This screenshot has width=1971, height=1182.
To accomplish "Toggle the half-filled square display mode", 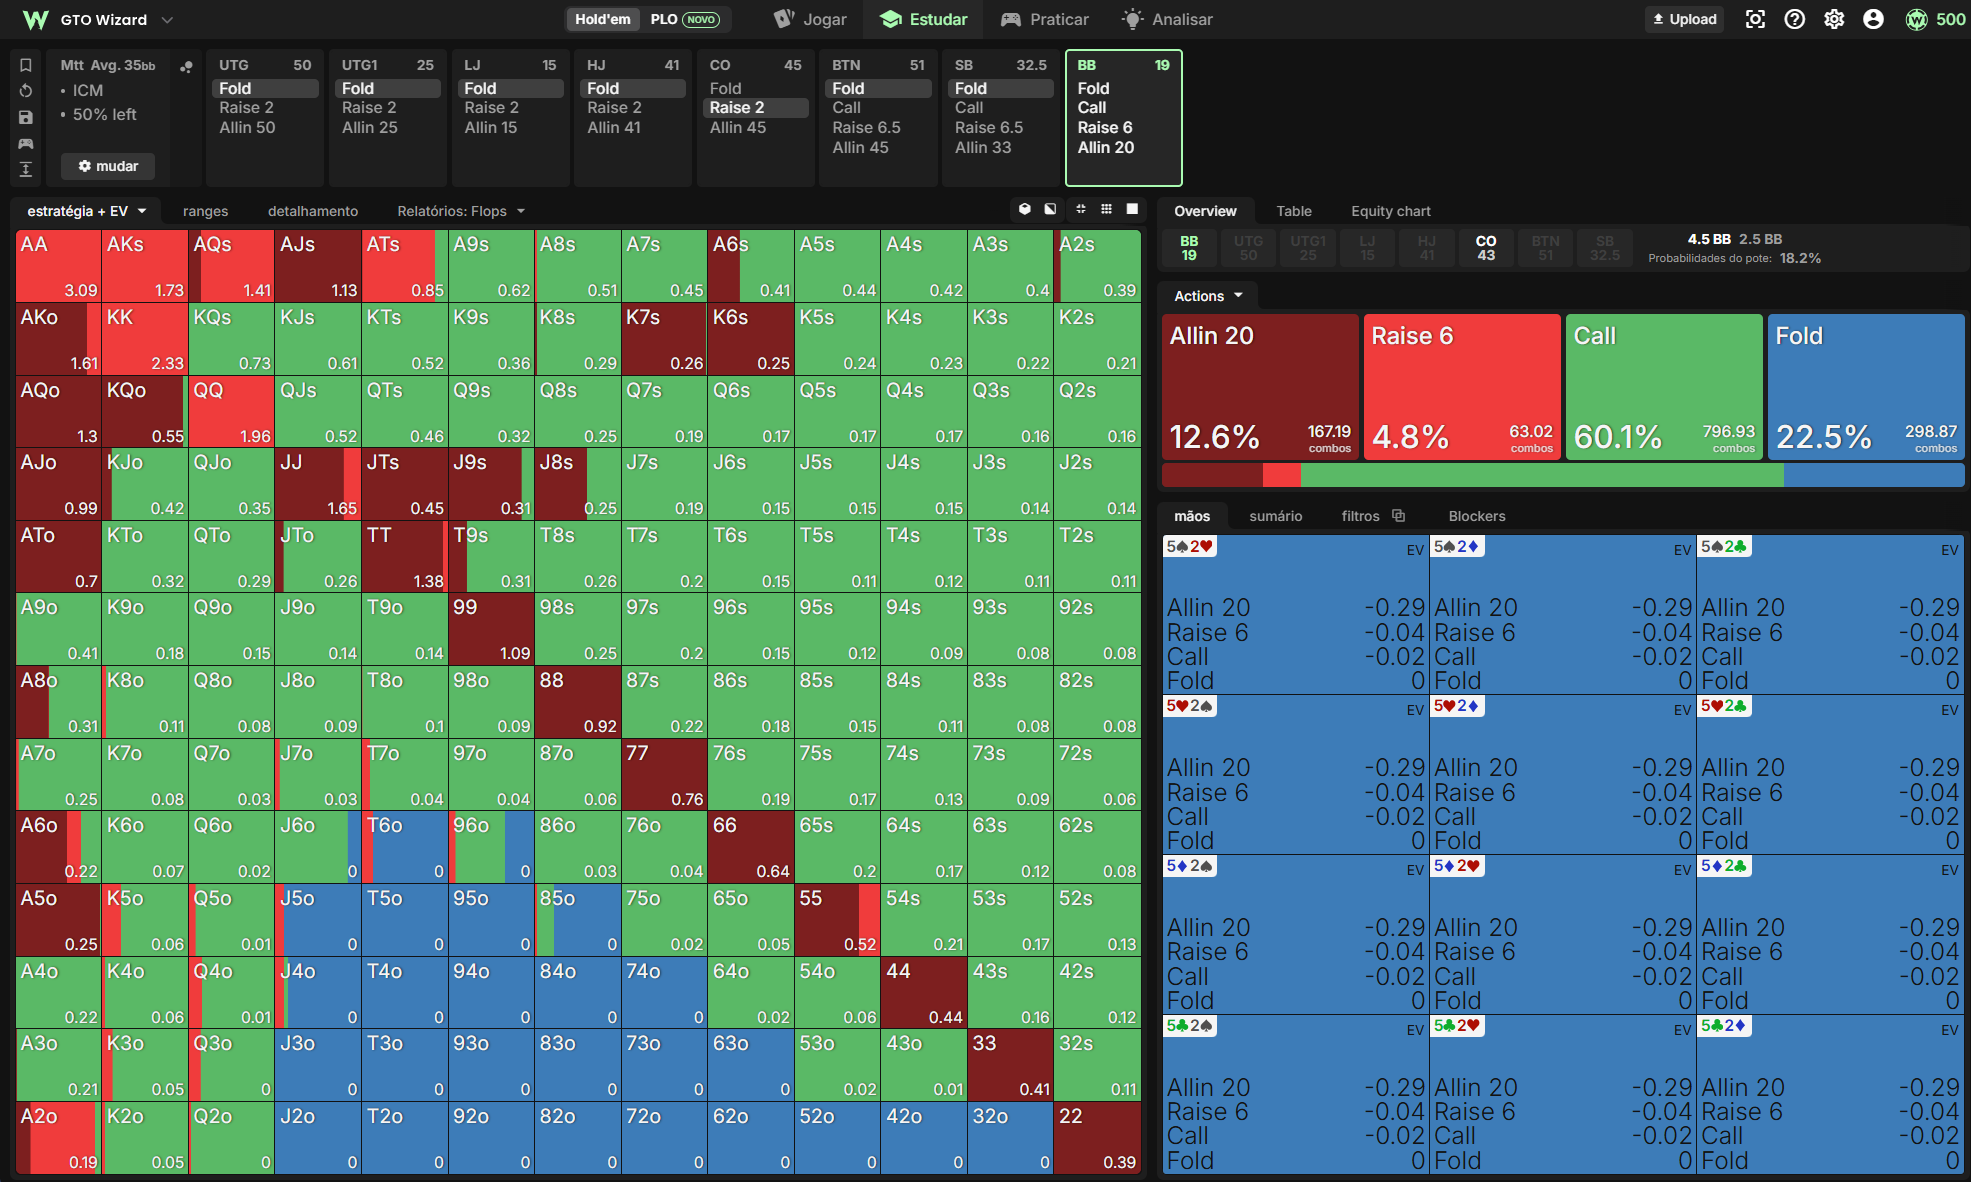I will click(1050, 209).
